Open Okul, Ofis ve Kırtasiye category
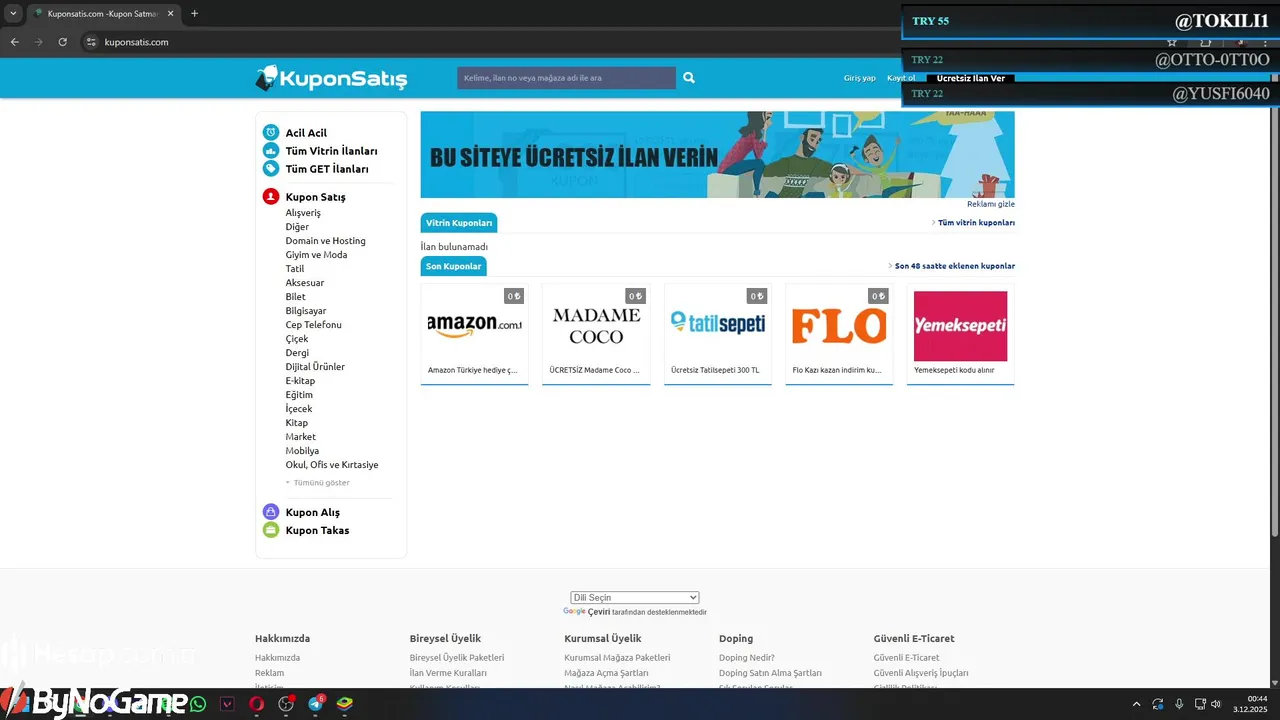This screenshot has width=1280, height=720. click(x=332, y=465)
